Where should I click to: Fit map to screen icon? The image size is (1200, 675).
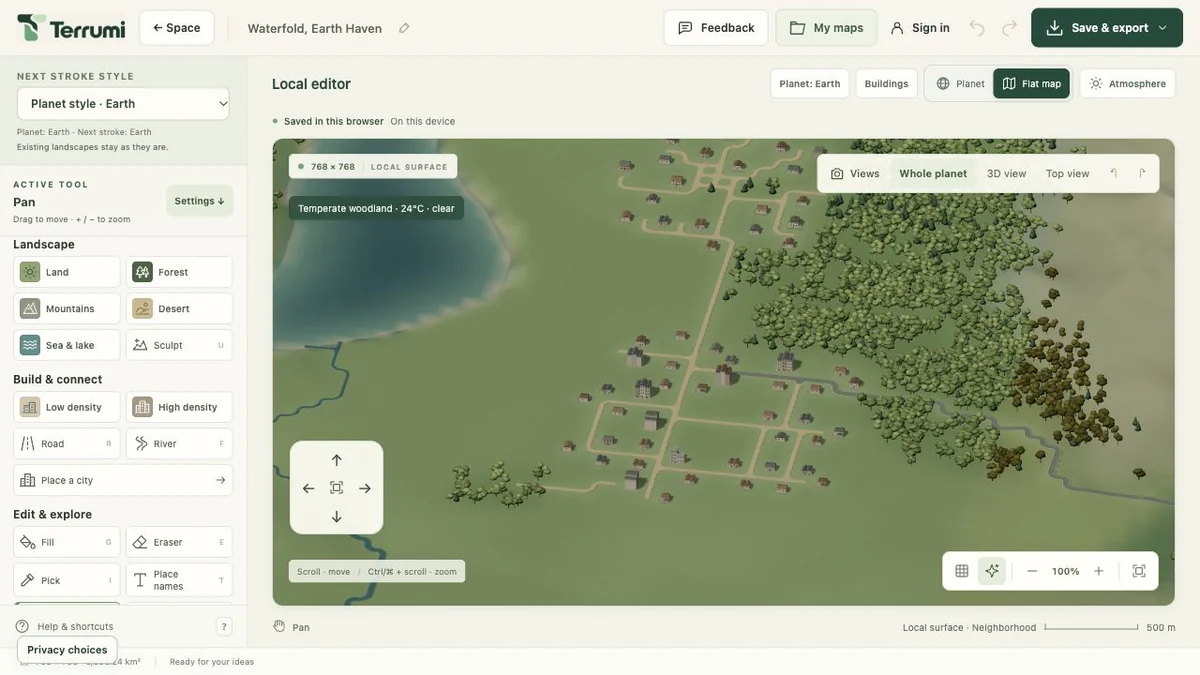tap(1139, 571)
